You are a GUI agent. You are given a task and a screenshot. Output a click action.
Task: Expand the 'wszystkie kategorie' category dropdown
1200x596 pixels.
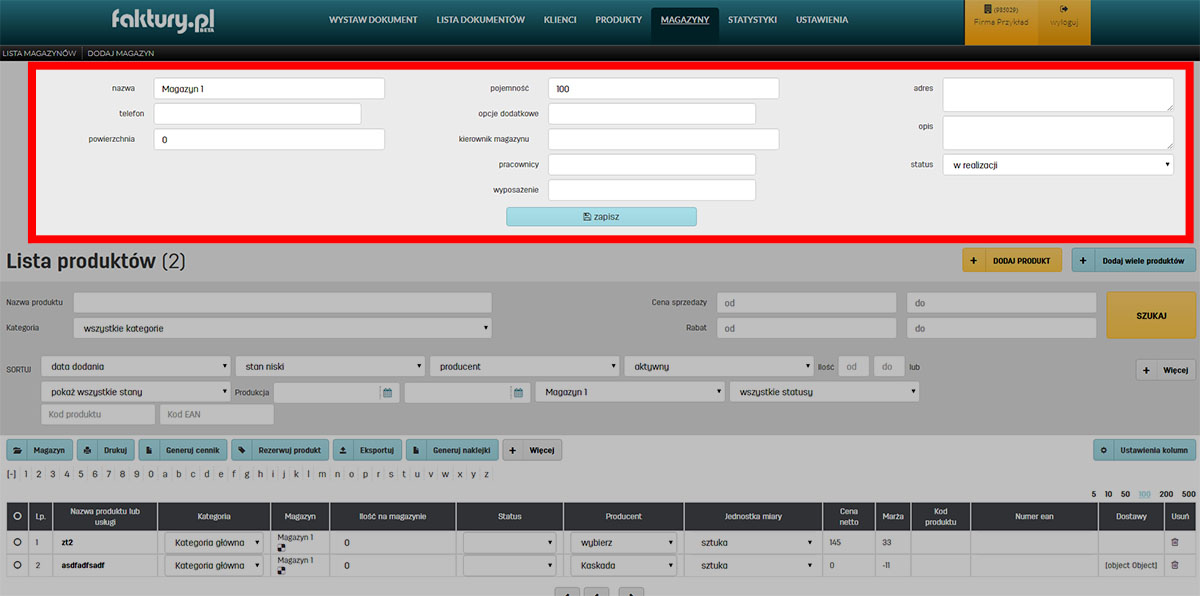282,327
